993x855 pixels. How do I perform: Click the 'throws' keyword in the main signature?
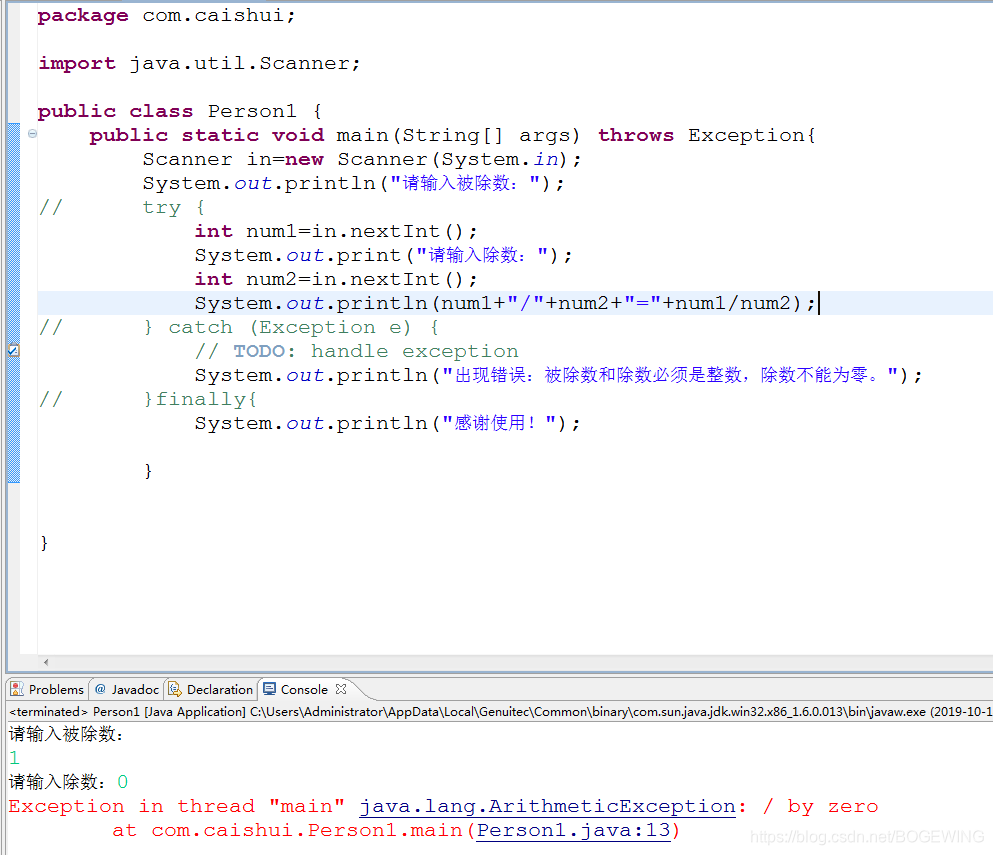[636, 136]
